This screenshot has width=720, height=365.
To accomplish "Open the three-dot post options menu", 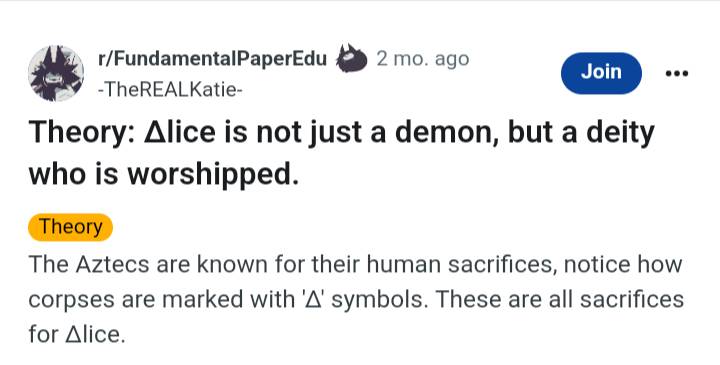I will (677, 73).
